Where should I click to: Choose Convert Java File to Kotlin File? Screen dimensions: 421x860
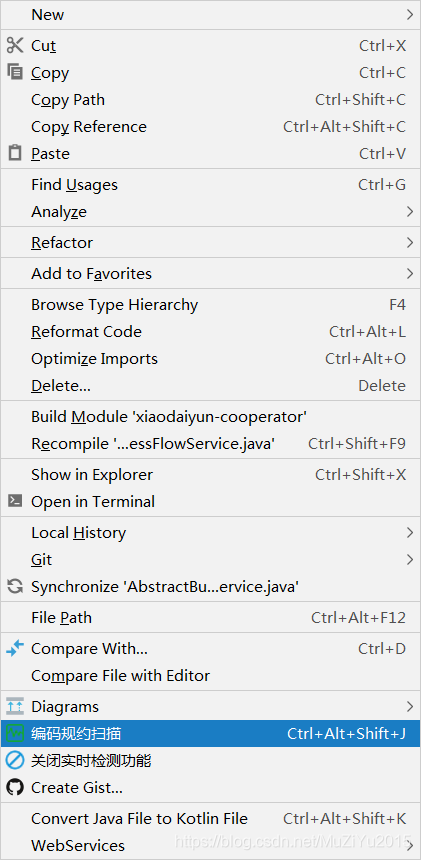tap(210, 819)
